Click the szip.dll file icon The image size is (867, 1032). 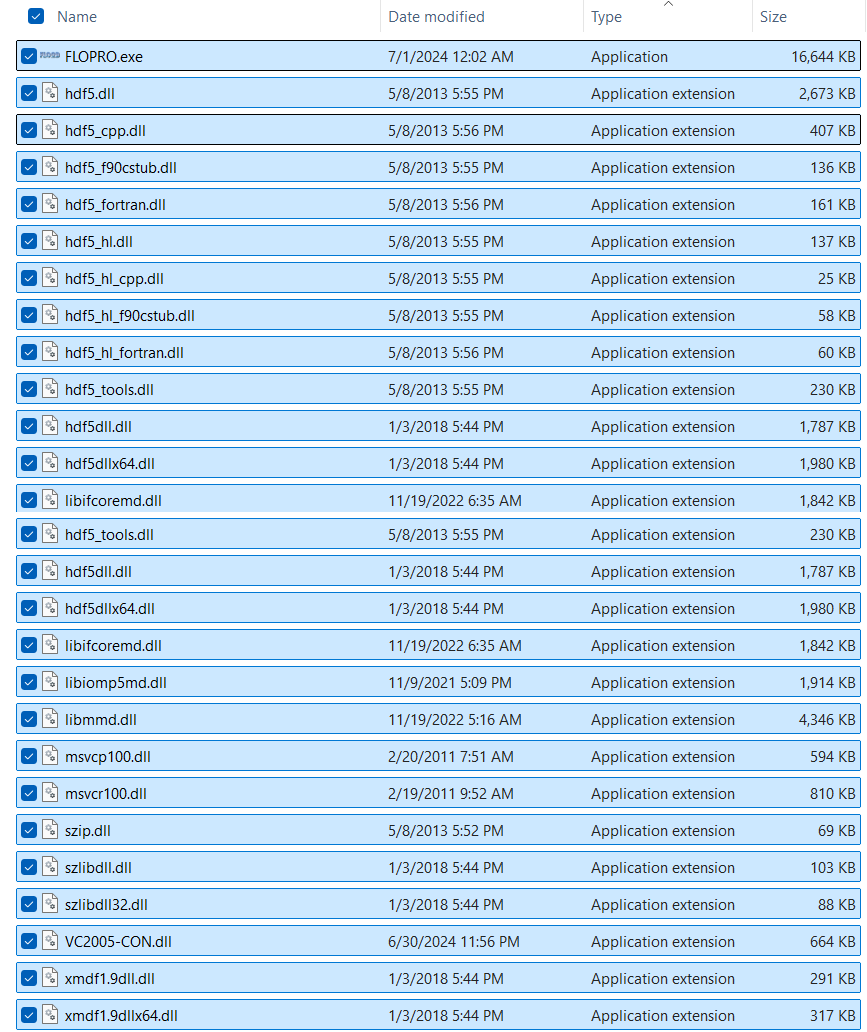coord(51,831)
